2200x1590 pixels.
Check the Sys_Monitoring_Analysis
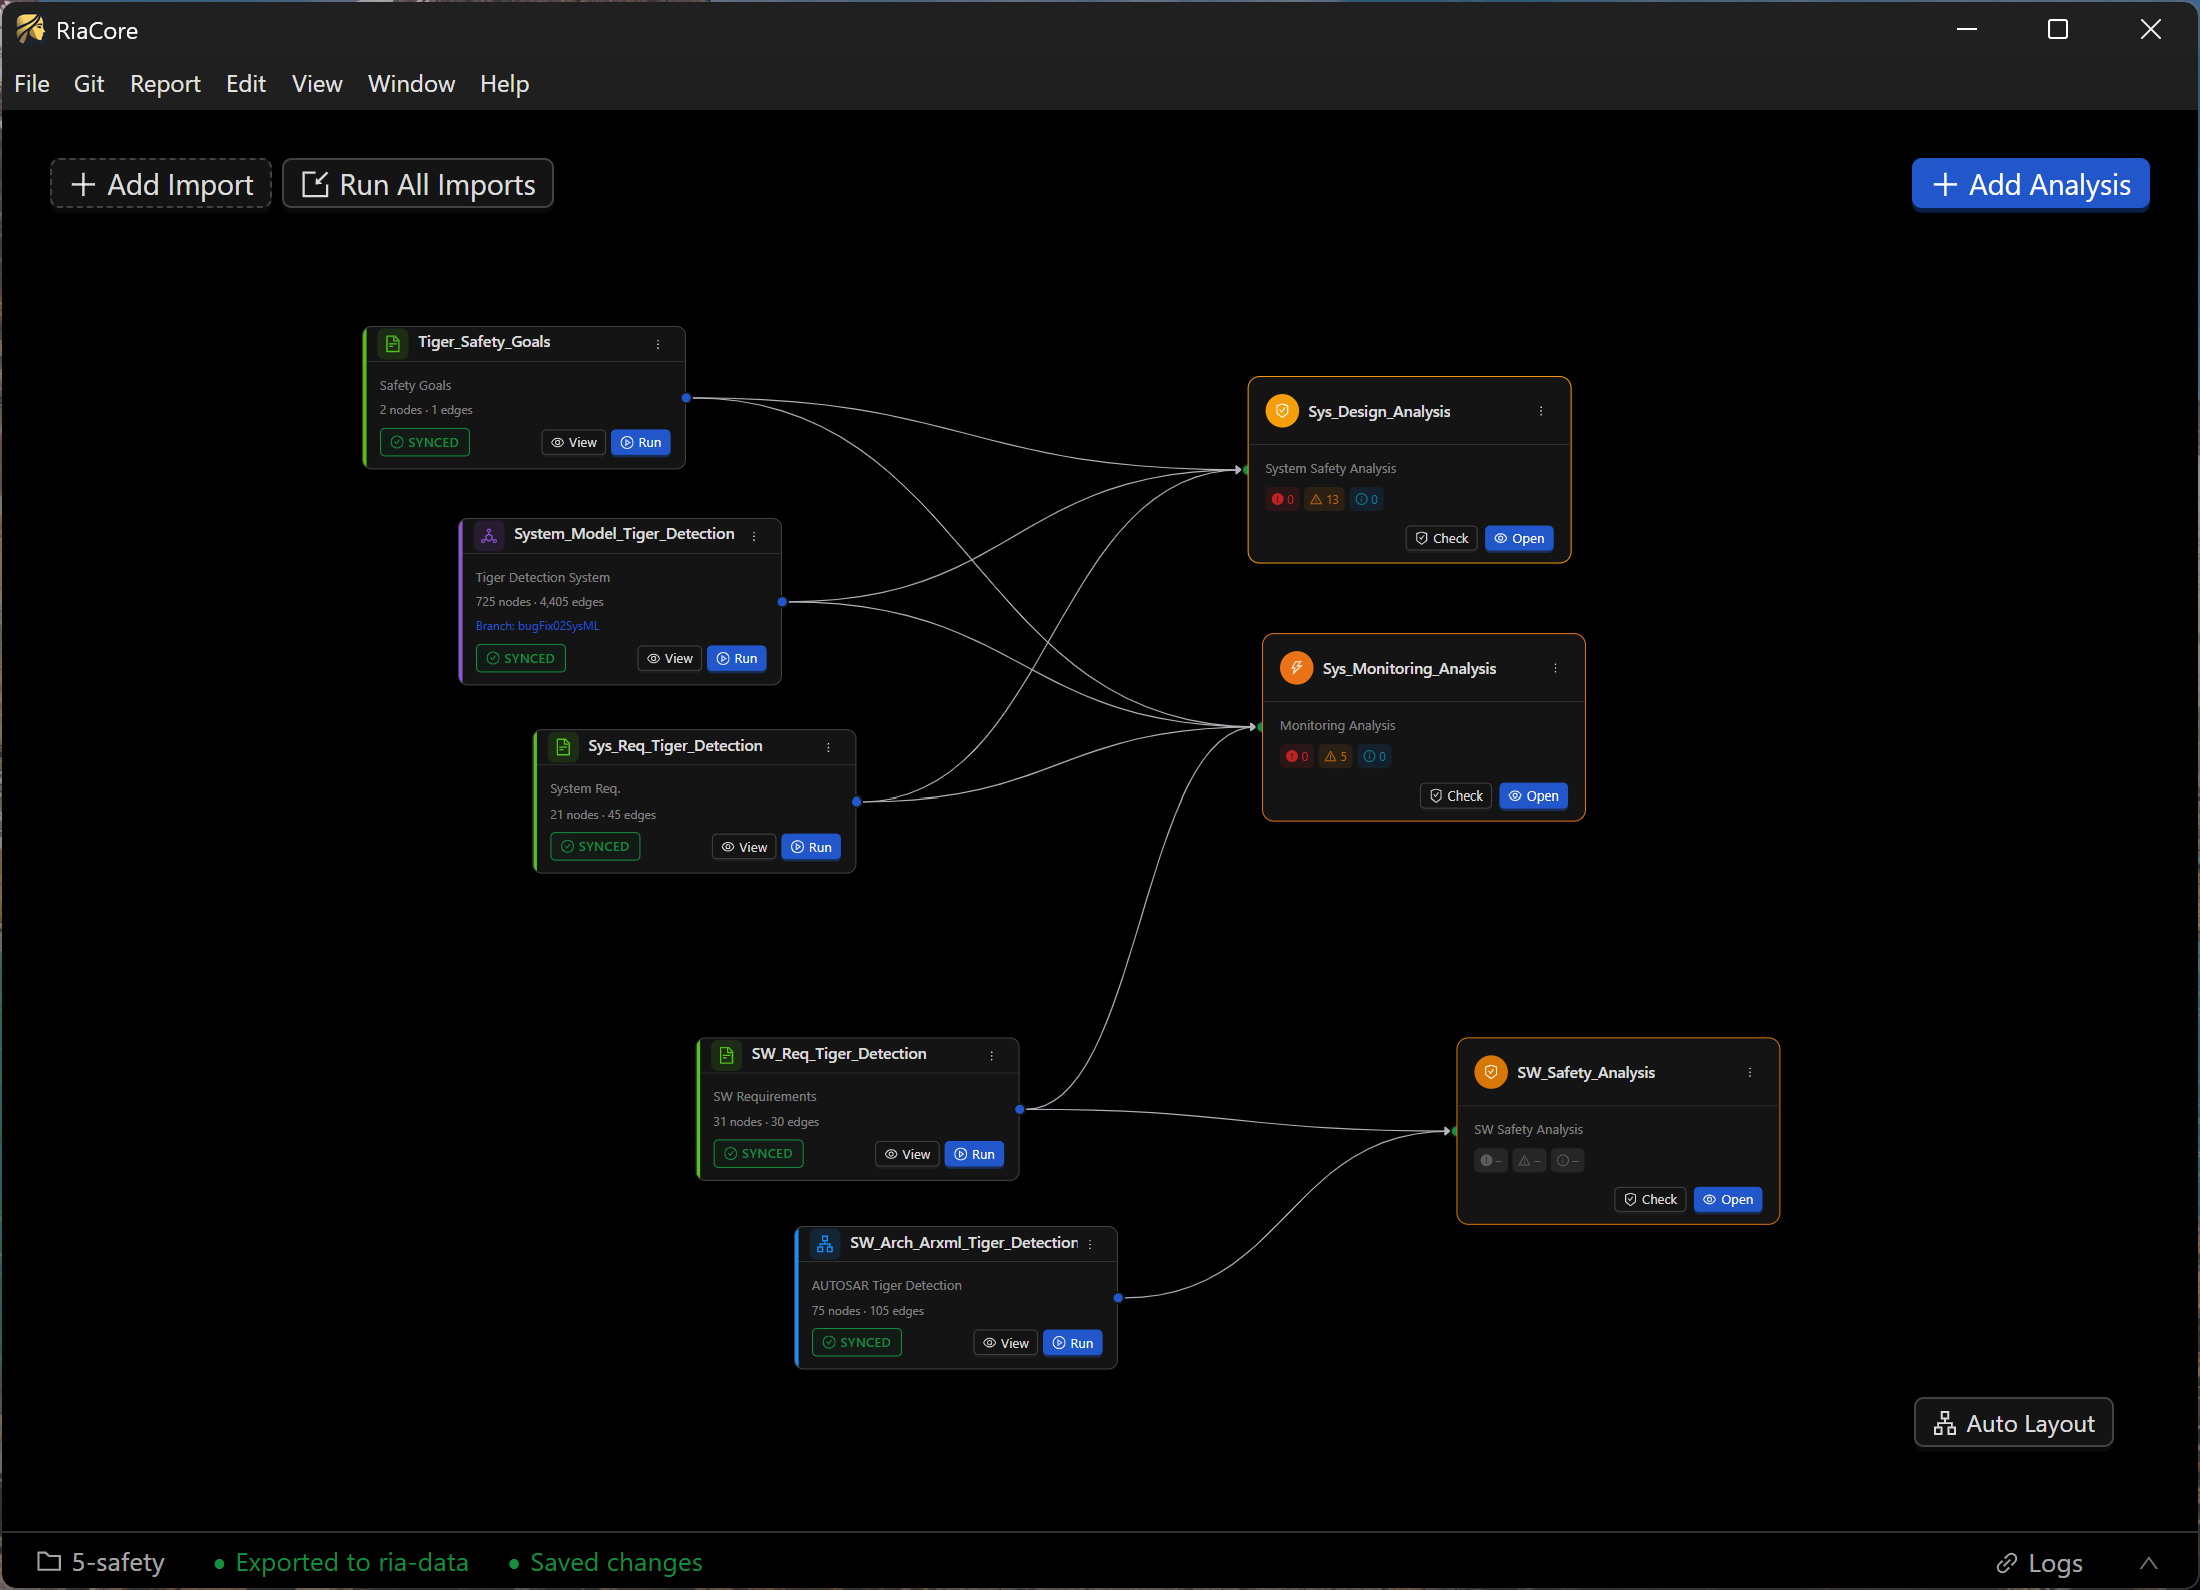click(1456, 796)
